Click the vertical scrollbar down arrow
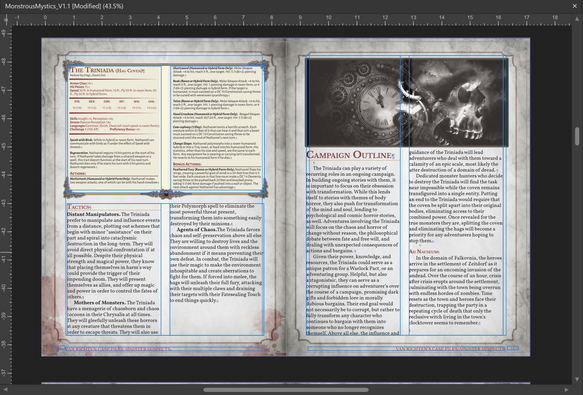This screenshot has height=395, width=583. pyautogui.click(x=577, y=379)
